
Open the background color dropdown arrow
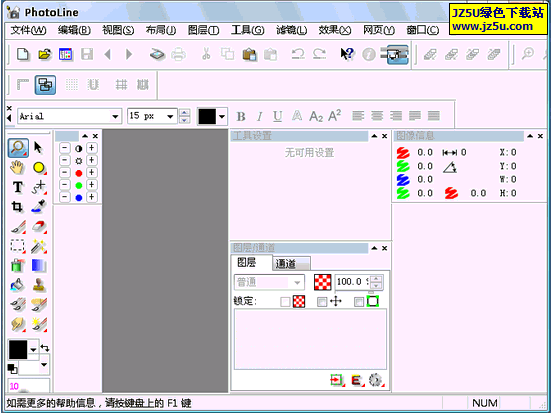point(44,365)
